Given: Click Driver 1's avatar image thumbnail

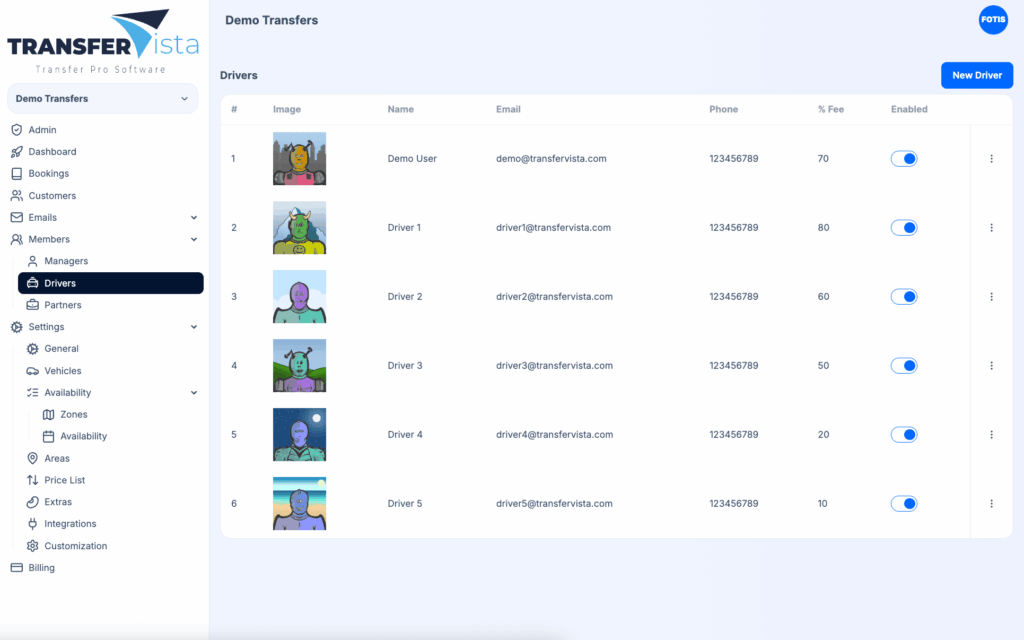Looking at the screenshot, I should click(299, 228).
